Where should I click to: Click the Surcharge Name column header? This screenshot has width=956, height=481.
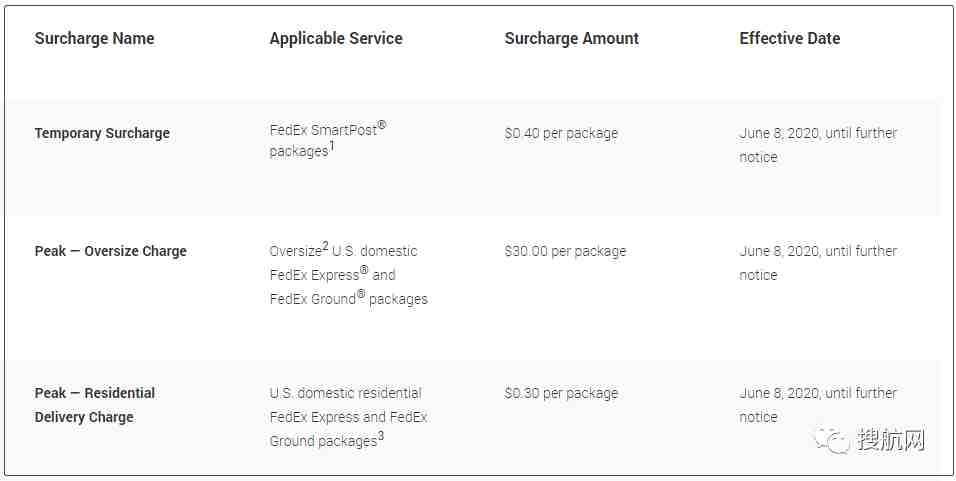95,38
